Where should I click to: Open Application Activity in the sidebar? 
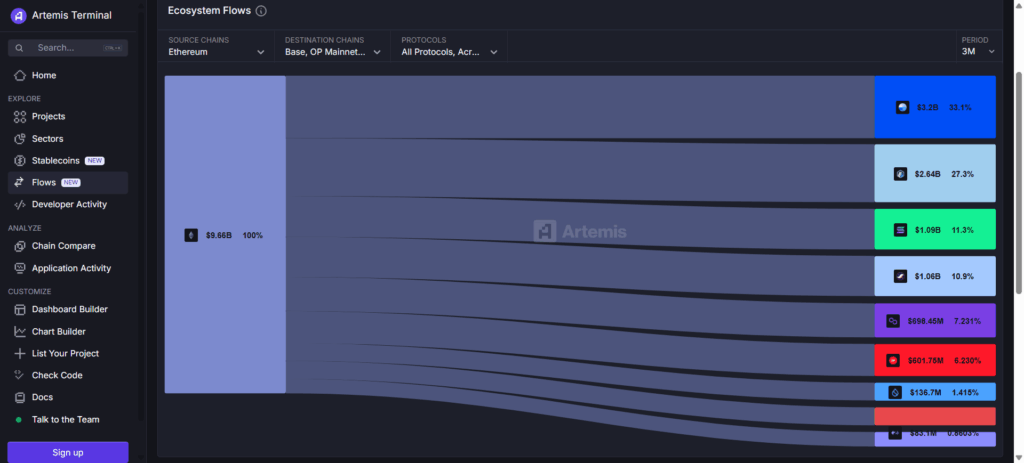point(68,268)
